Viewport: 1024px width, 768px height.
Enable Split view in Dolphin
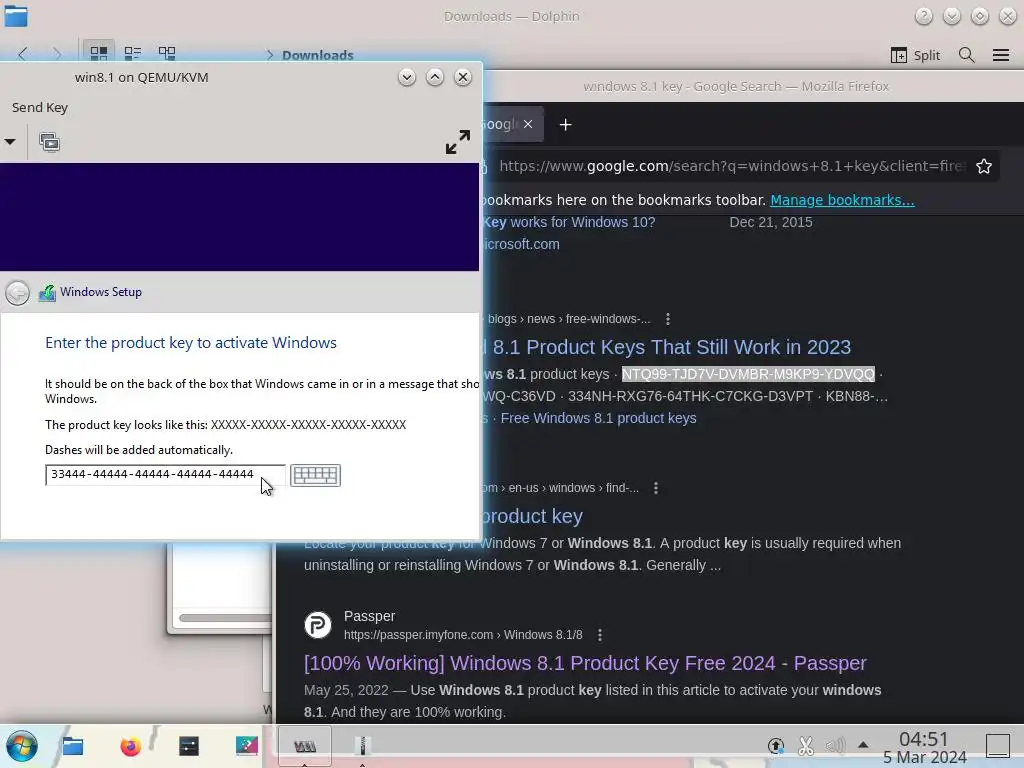pos(915,55)
